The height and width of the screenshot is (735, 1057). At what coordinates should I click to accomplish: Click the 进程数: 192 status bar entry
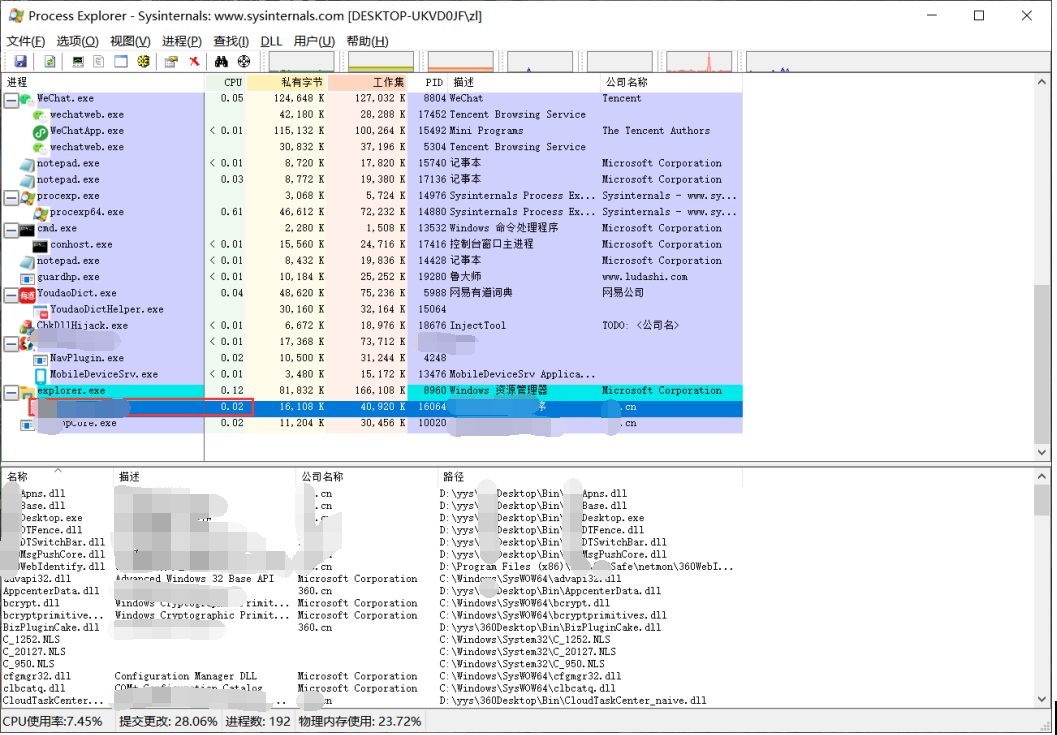[x=258, y=722]
